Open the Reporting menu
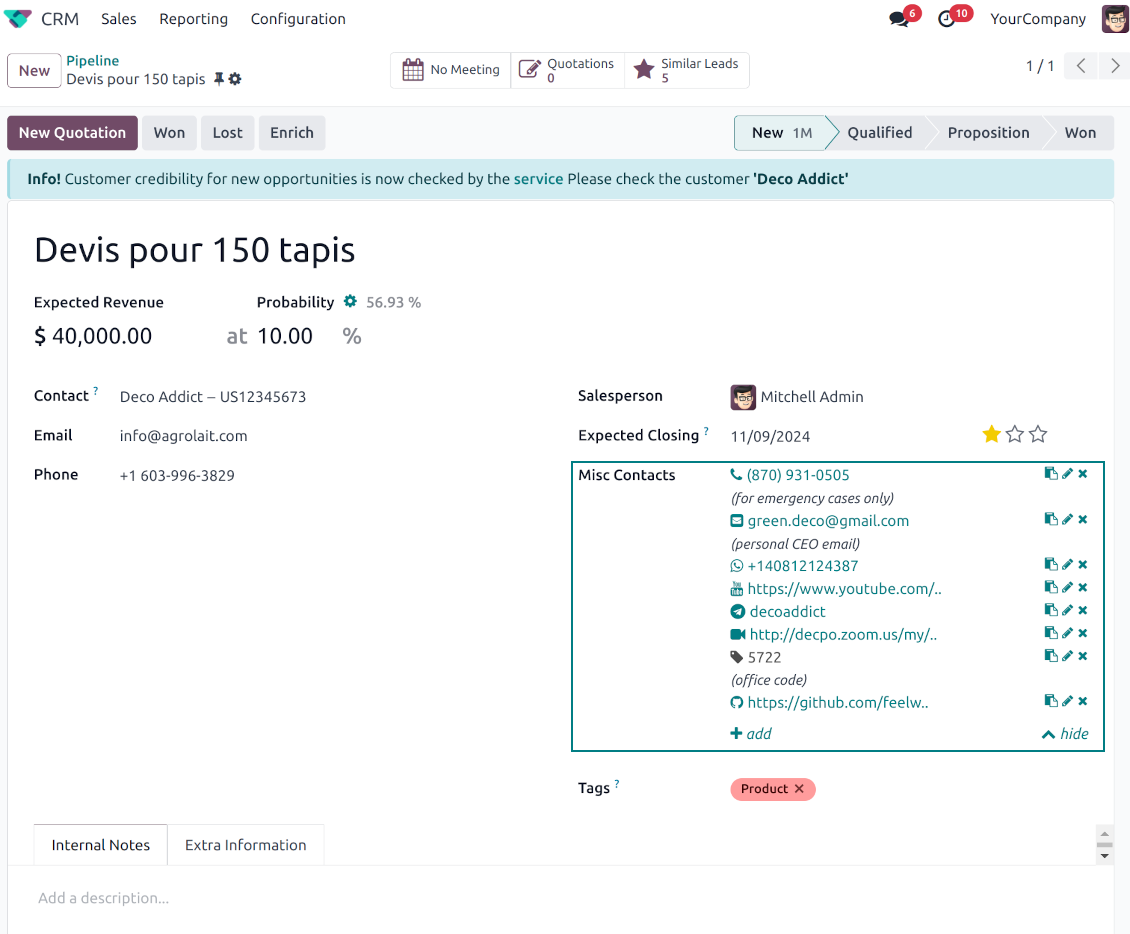This screenshot has width=1130, height=934. [193, 19]
